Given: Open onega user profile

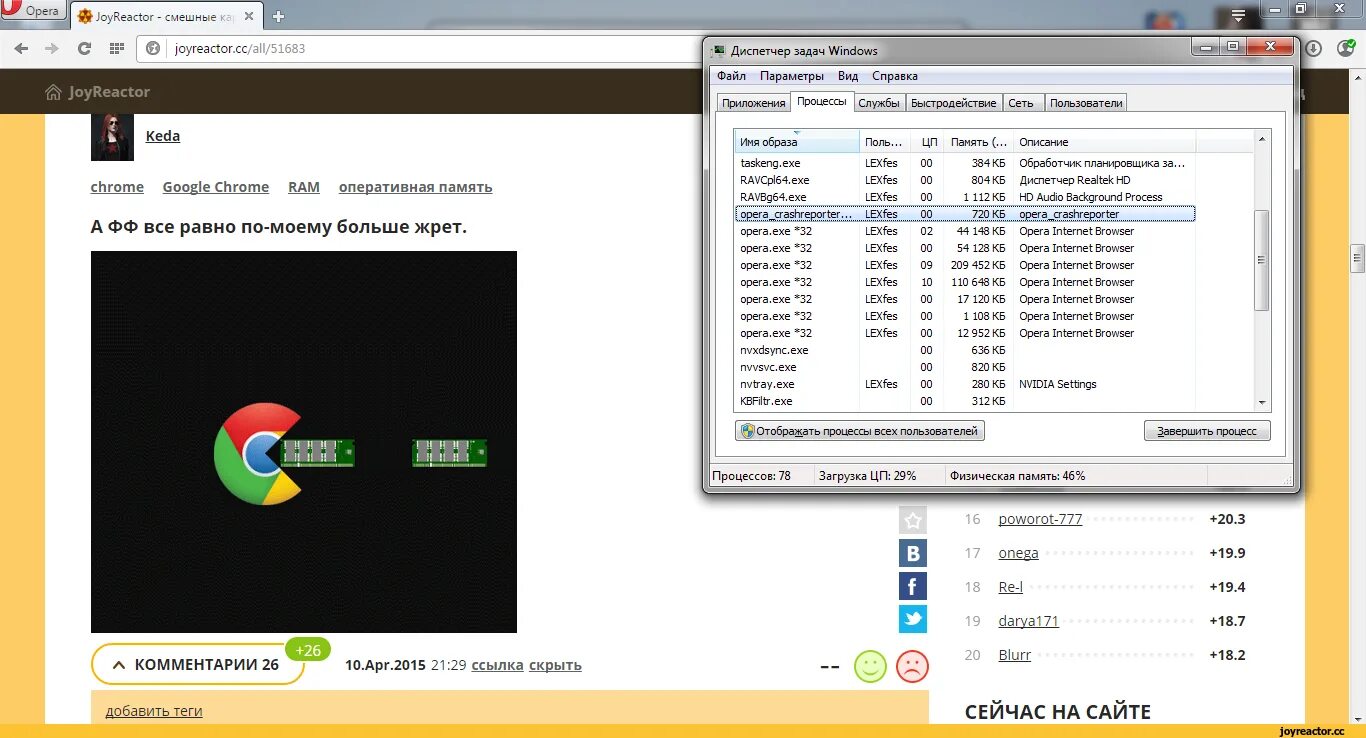Looking at the screenshot, I should 1018,553.
